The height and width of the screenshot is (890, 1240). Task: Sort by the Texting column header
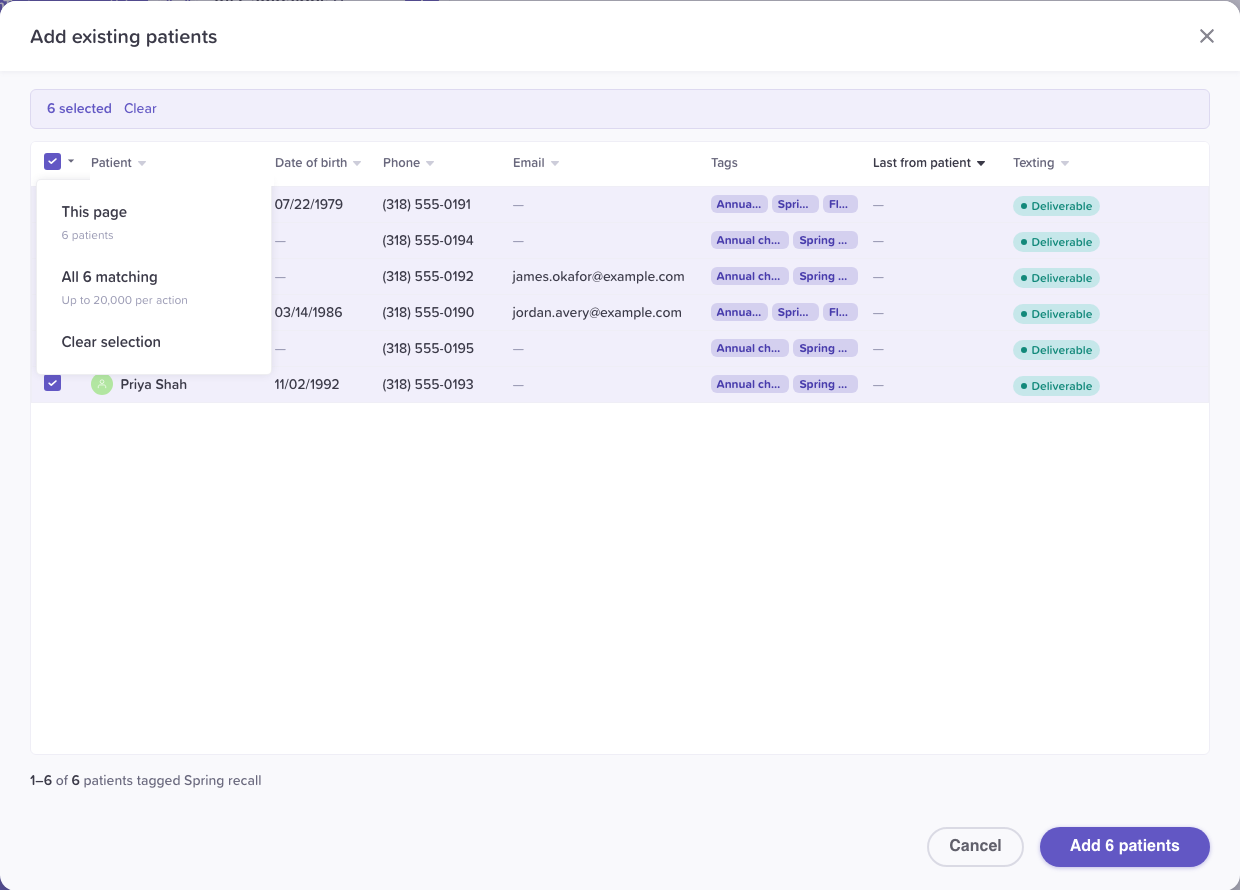pos(1041,163)
